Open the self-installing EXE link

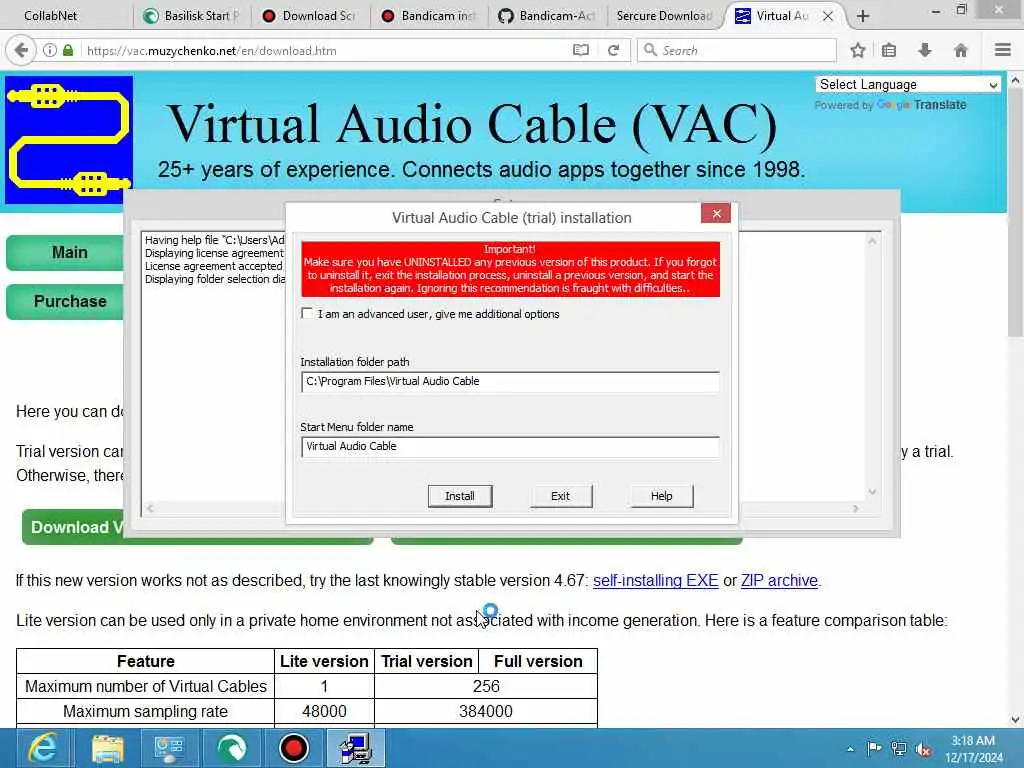click(656, 581)
